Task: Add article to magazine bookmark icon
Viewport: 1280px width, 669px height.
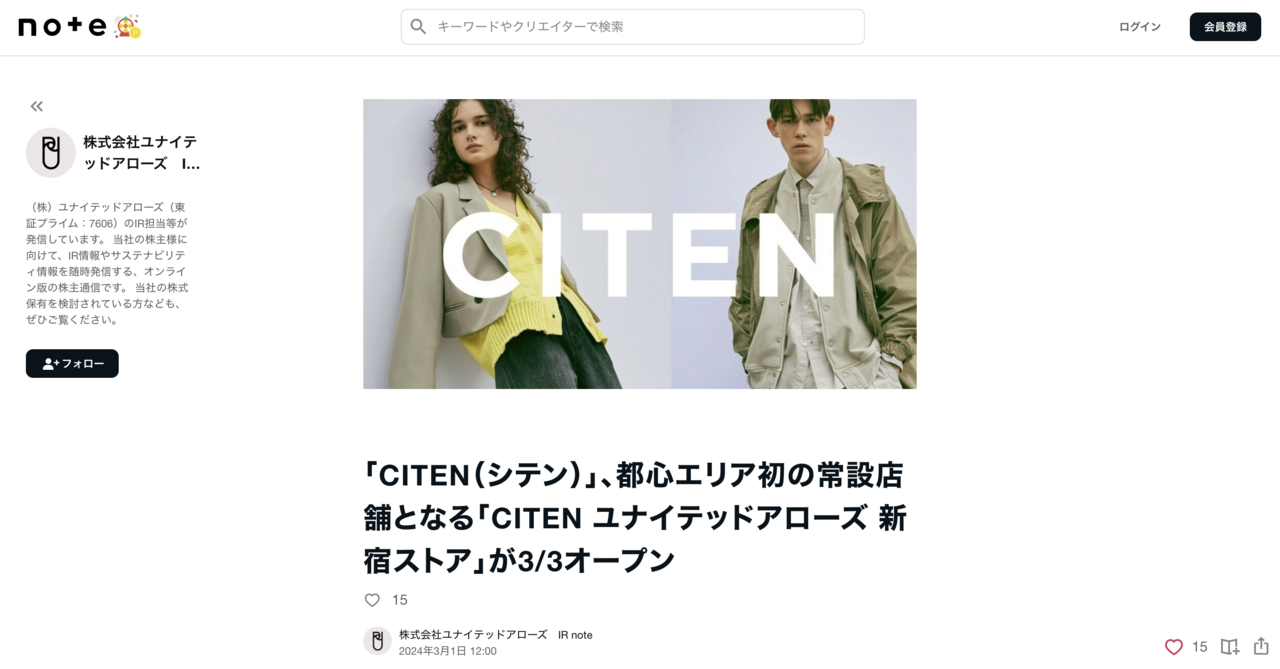Action: tap(1230, 647)
